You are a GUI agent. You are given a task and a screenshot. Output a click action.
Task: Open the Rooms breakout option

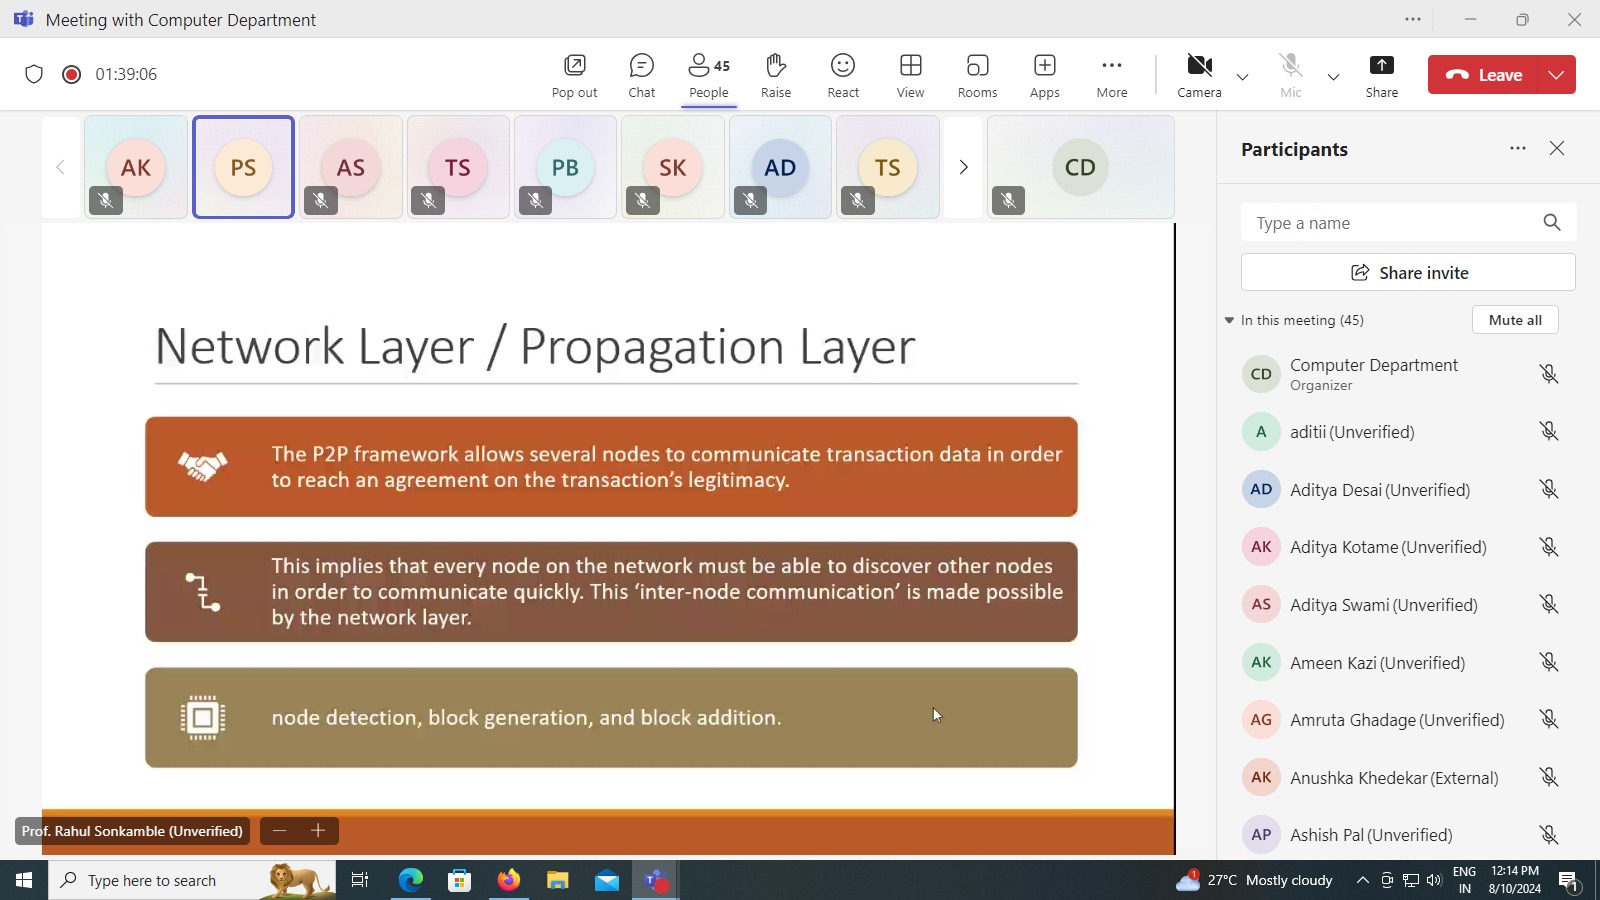[977, 76]
